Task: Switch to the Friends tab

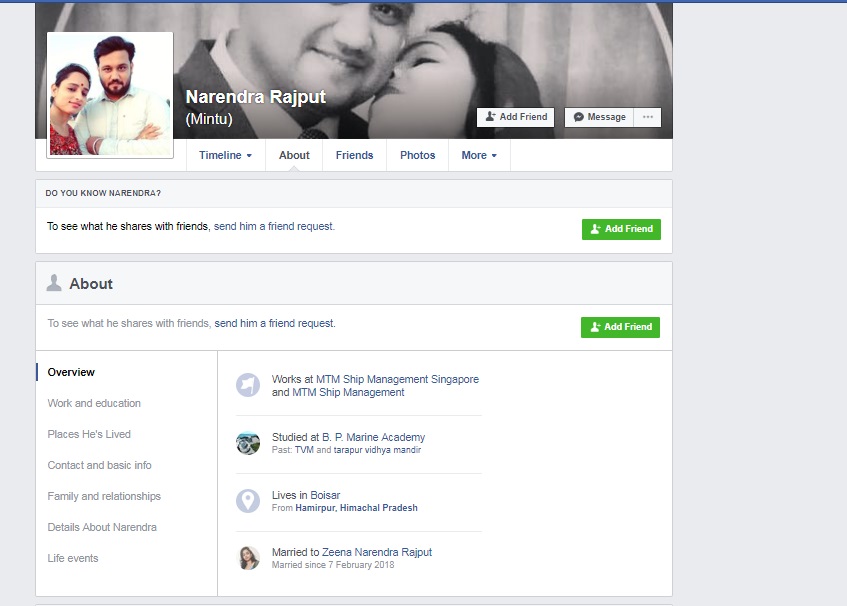Action: pyautogui.click(x=354, y=155)
